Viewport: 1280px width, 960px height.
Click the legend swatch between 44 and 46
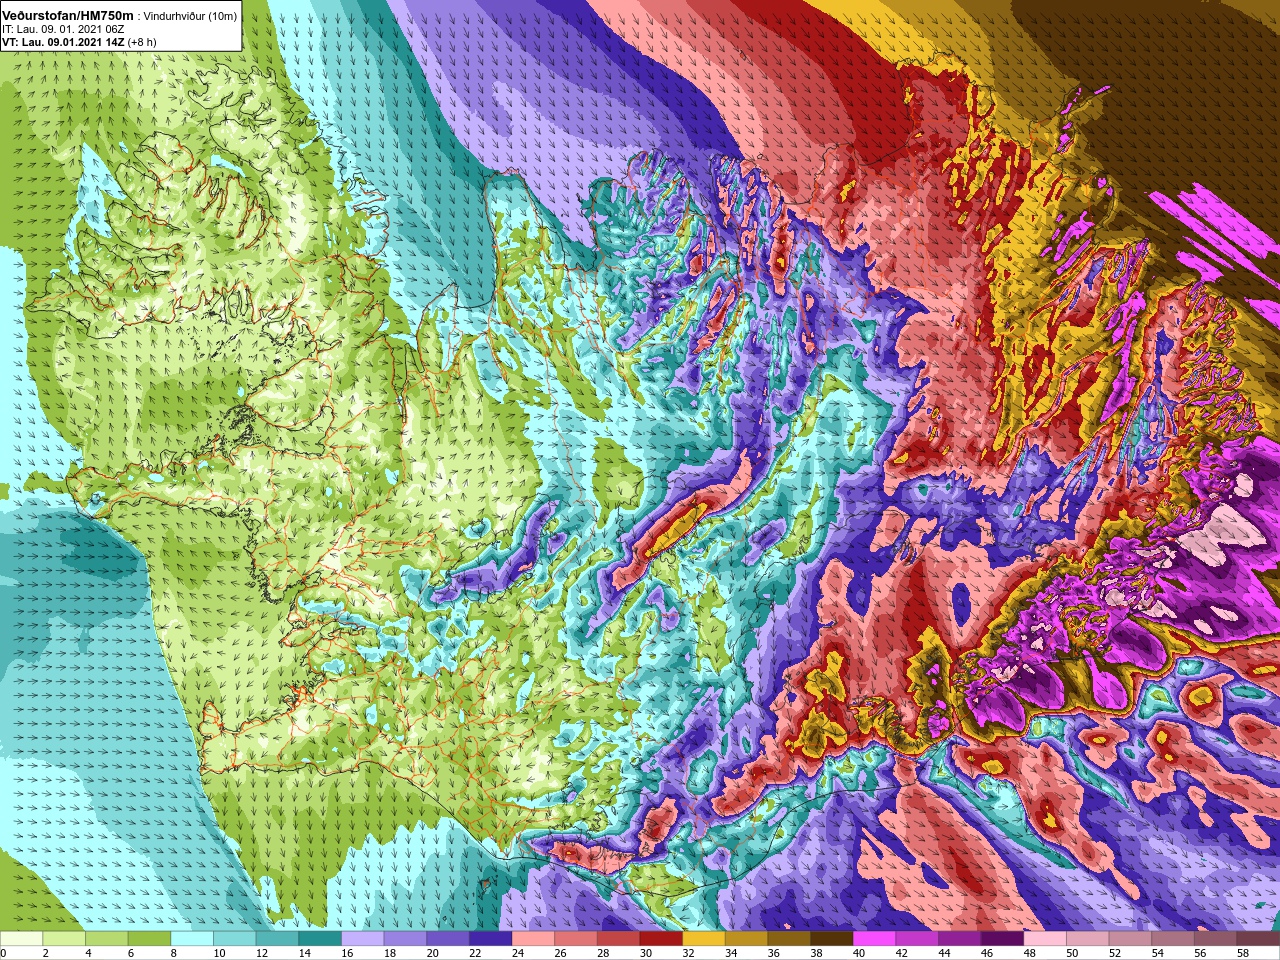click(960, 940)
